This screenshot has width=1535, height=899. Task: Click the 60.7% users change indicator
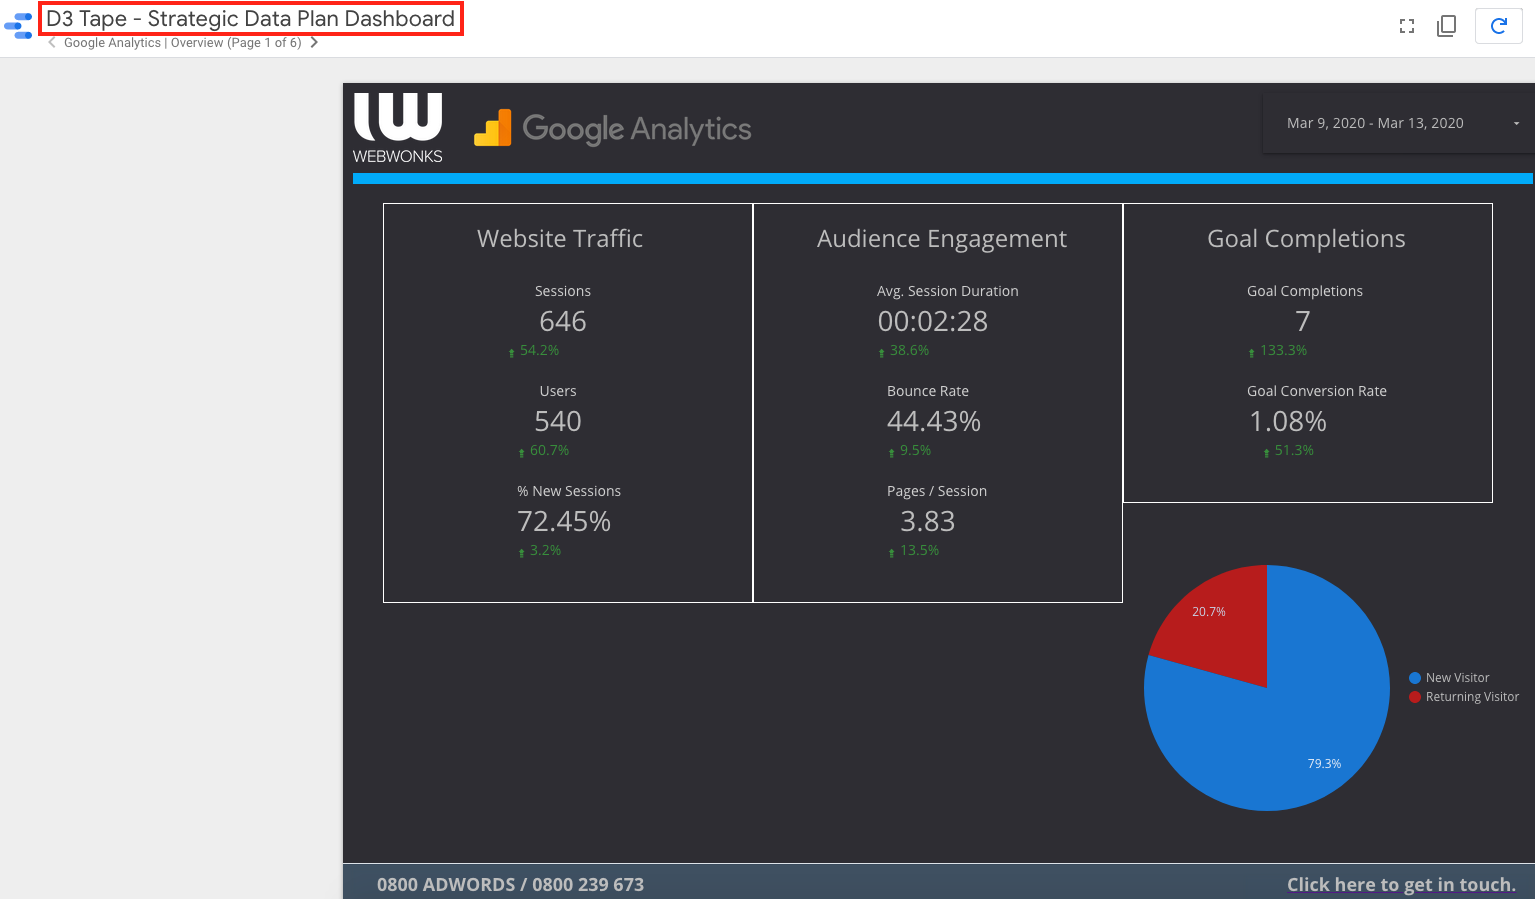(543, 451)
